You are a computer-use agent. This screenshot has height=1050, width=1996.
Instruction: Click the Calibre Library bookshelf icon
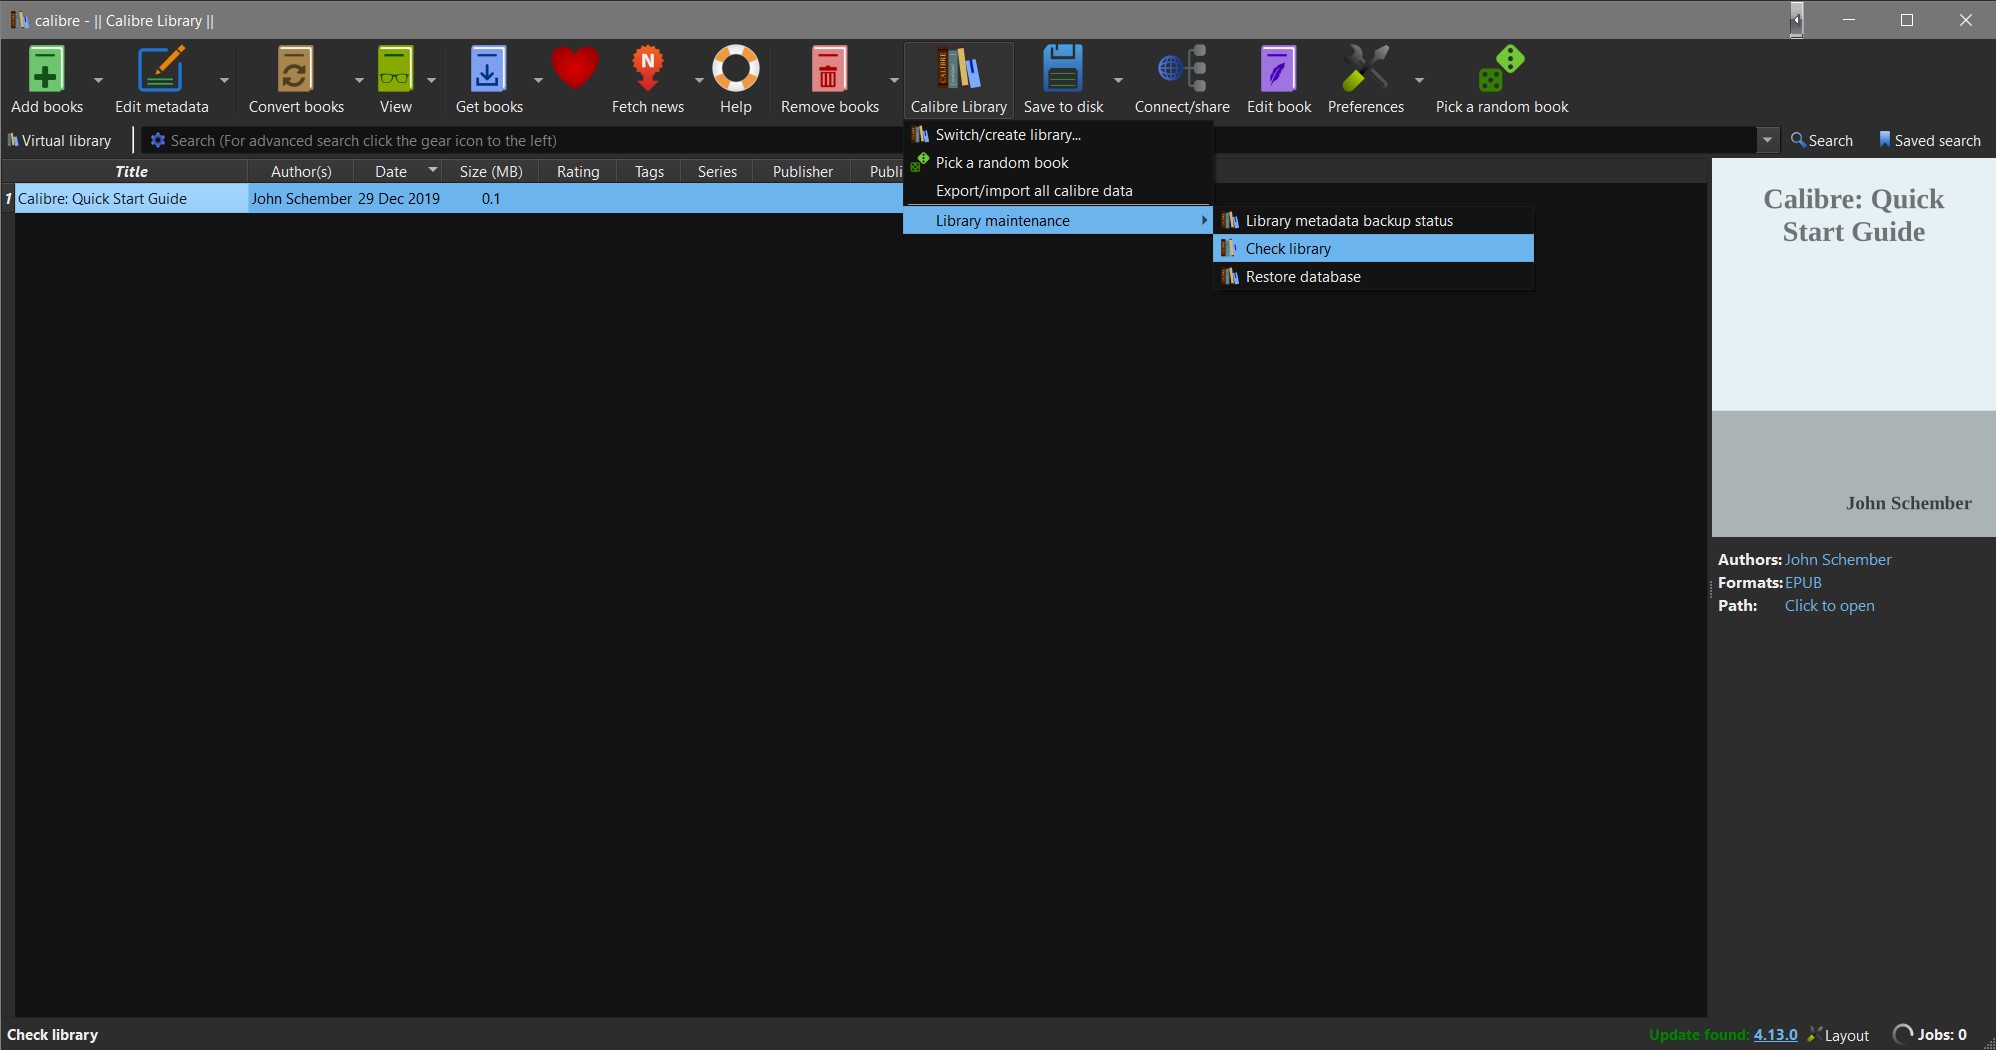point(958,69)
